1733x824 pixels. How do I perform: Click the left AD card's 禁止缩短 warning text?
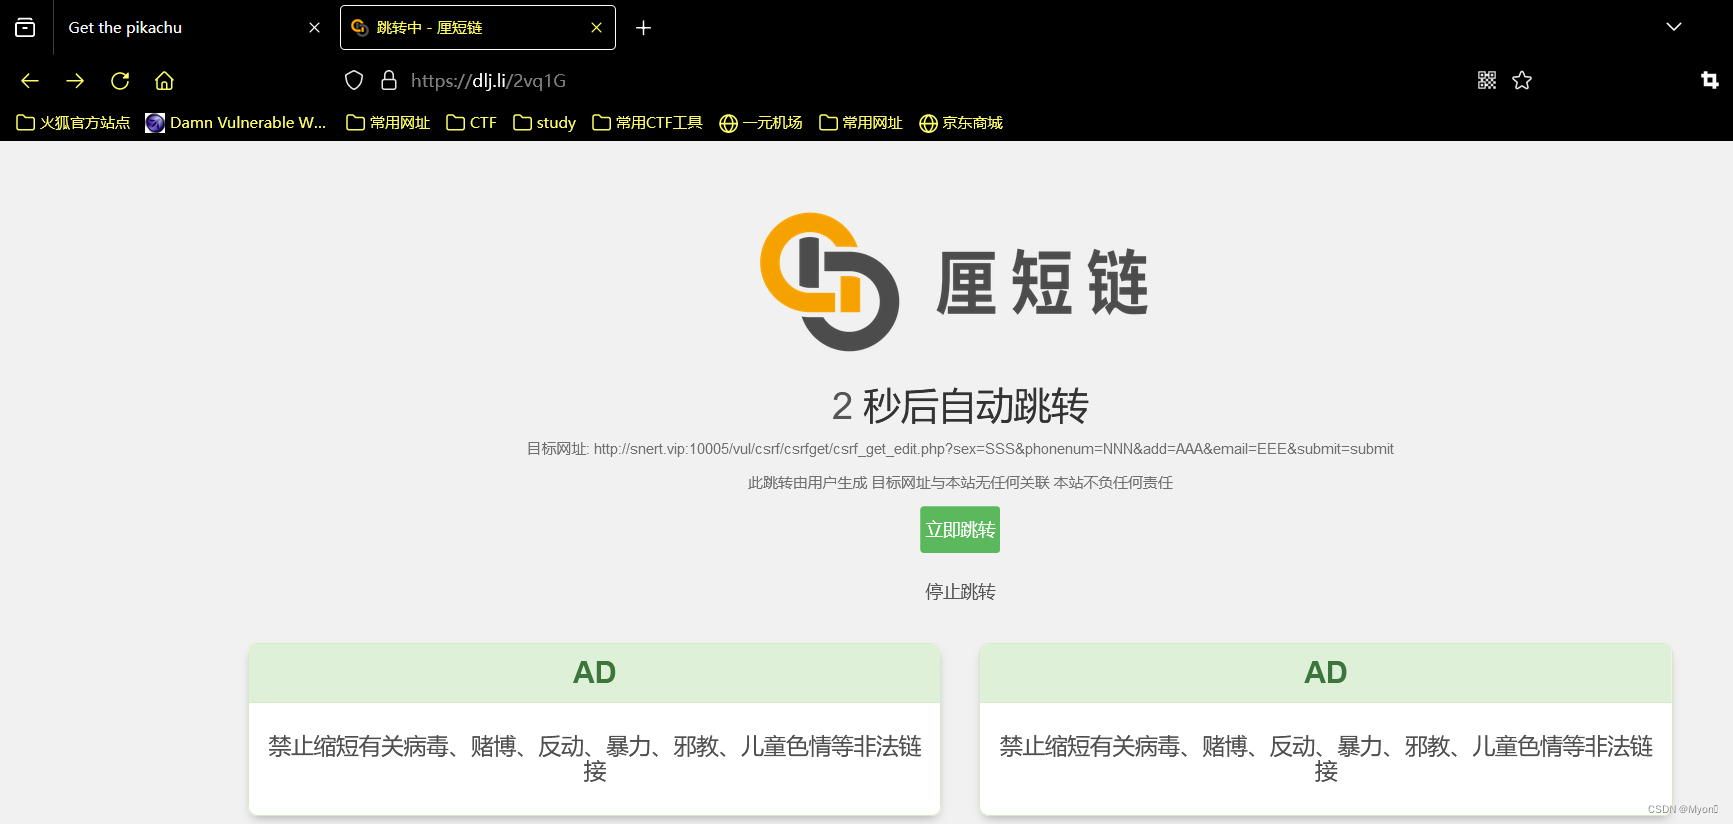(x=594, y=758)
